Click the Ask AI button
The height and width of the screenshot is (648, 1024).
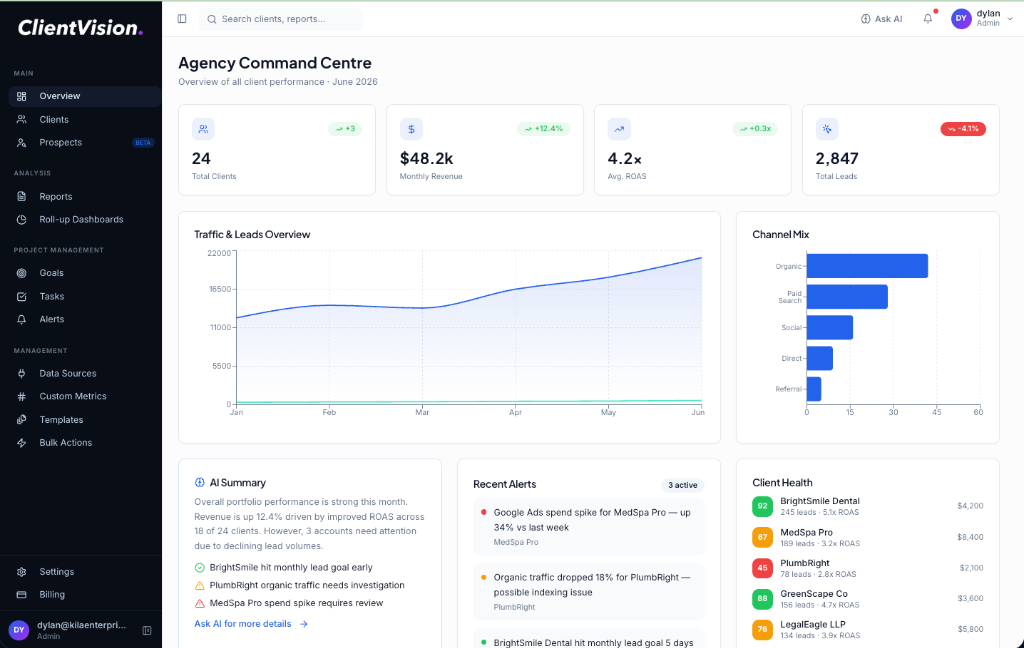tap(880, 18)
